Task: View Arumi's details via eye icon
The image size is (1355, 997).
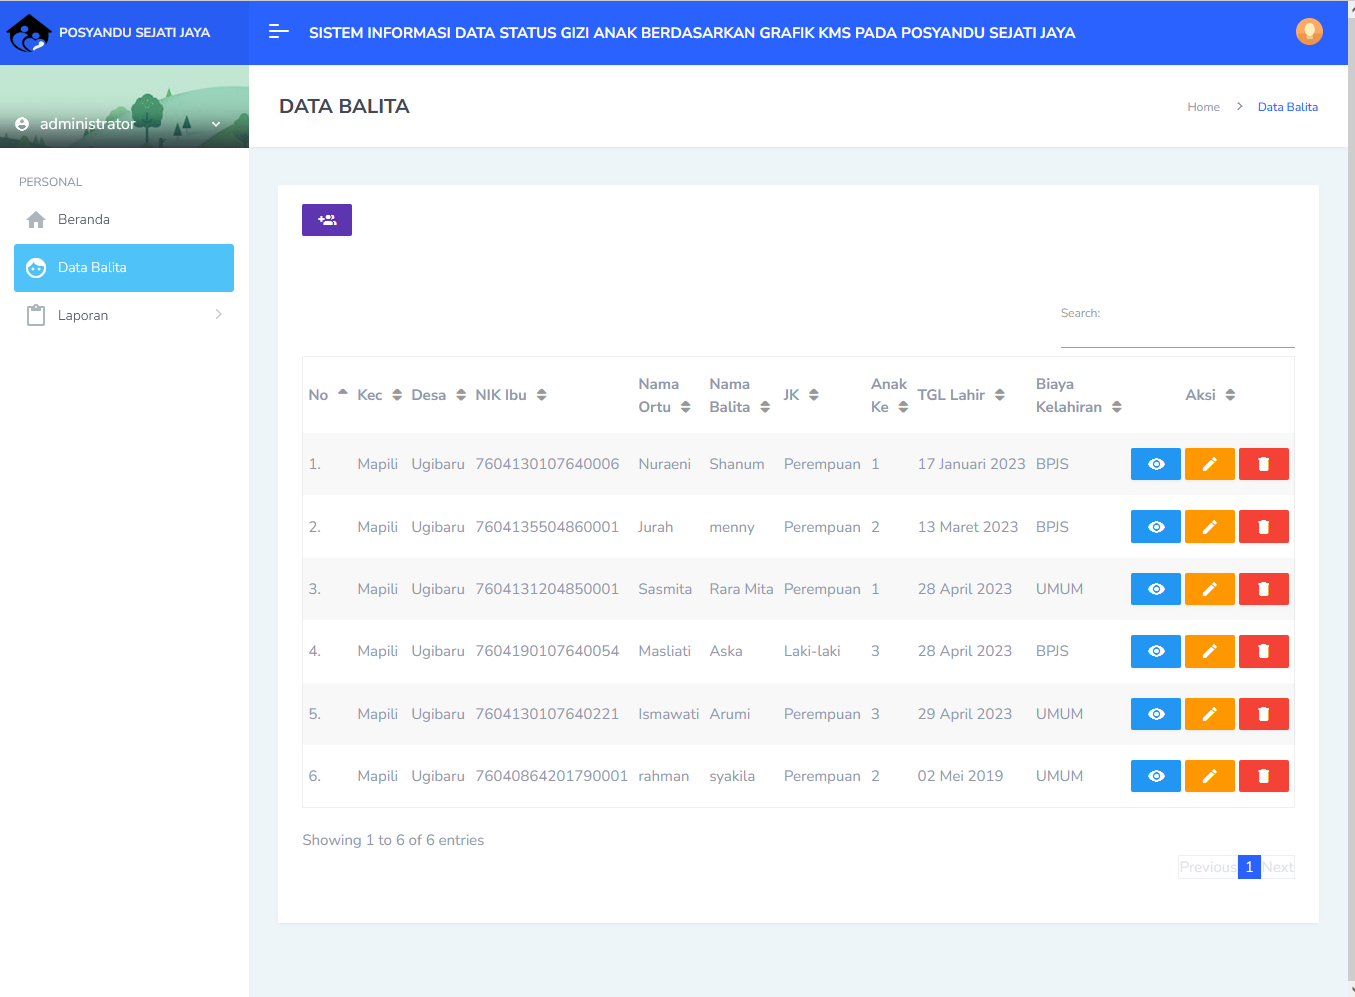Action: click(1155, 714)
